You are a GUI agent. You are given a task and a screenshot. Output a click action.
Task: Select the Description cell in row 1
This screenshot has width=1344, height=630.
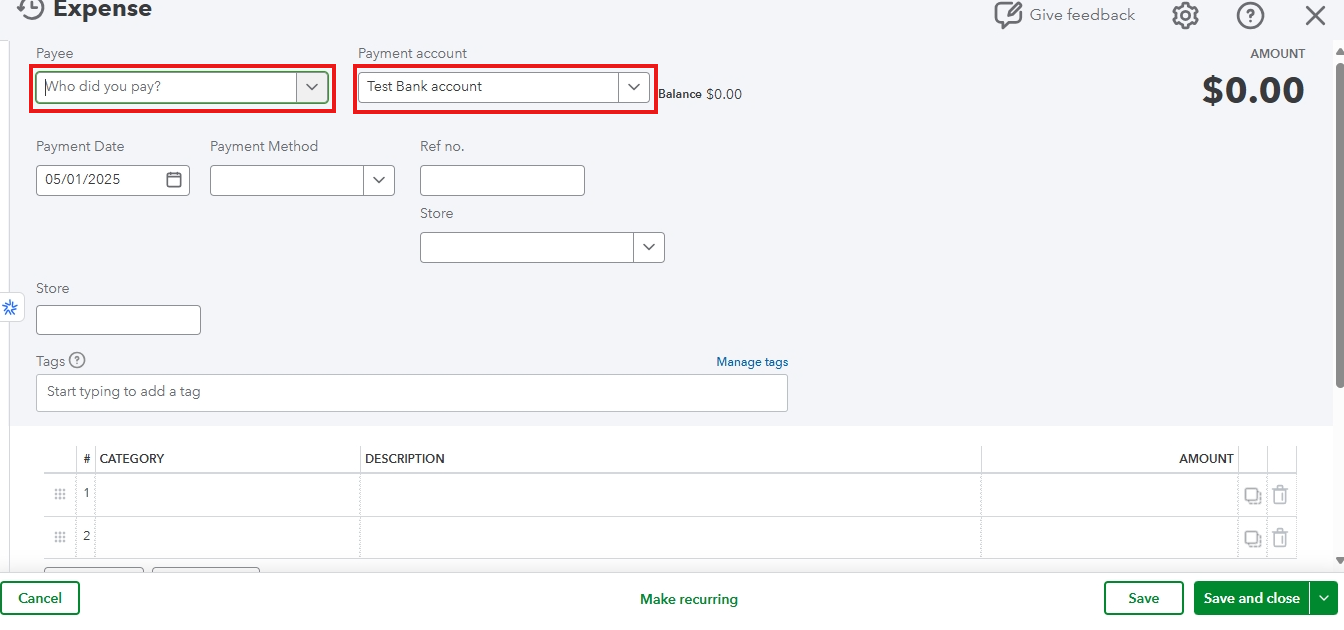tap(671, 494)
